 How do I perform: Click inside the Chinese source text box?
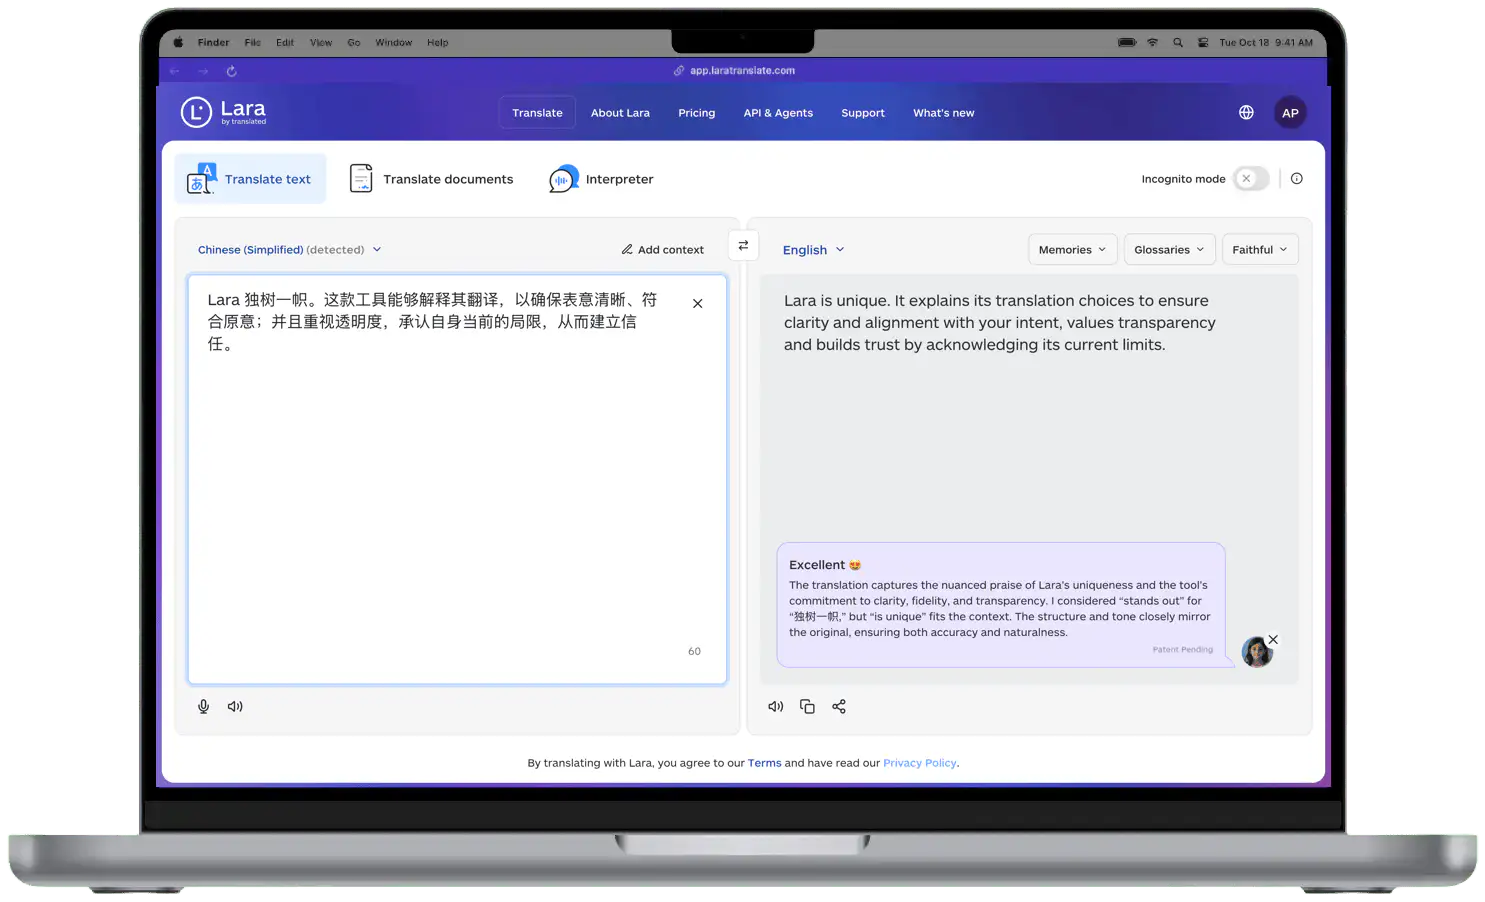[x=457, y=500]
